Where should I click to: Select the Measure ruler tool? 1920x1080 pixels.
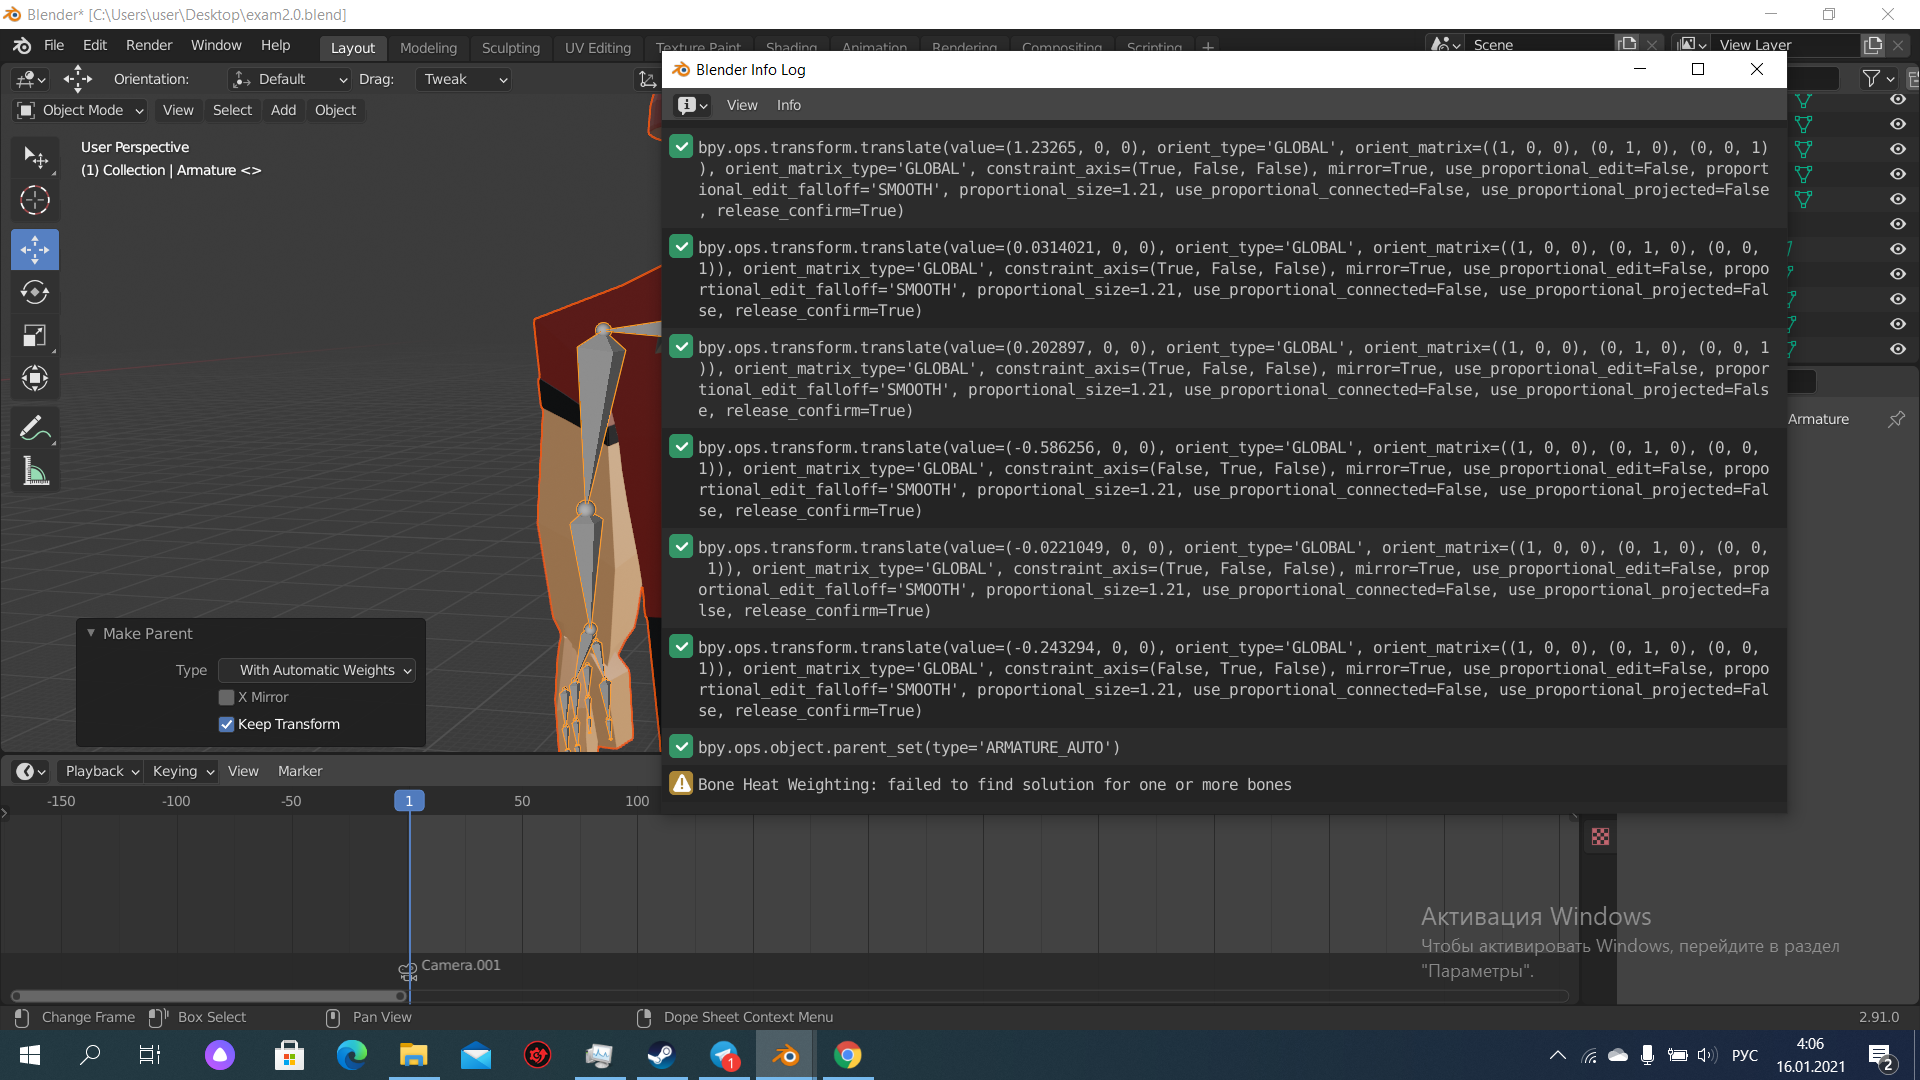(x=35, y=472)
